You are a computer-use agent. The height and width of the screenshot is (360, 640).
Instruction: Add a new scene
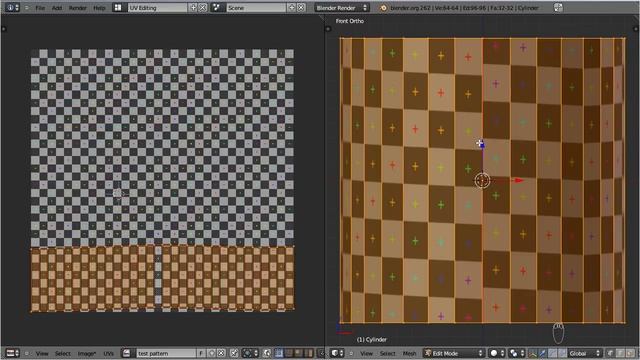click(x=292, y=8)
